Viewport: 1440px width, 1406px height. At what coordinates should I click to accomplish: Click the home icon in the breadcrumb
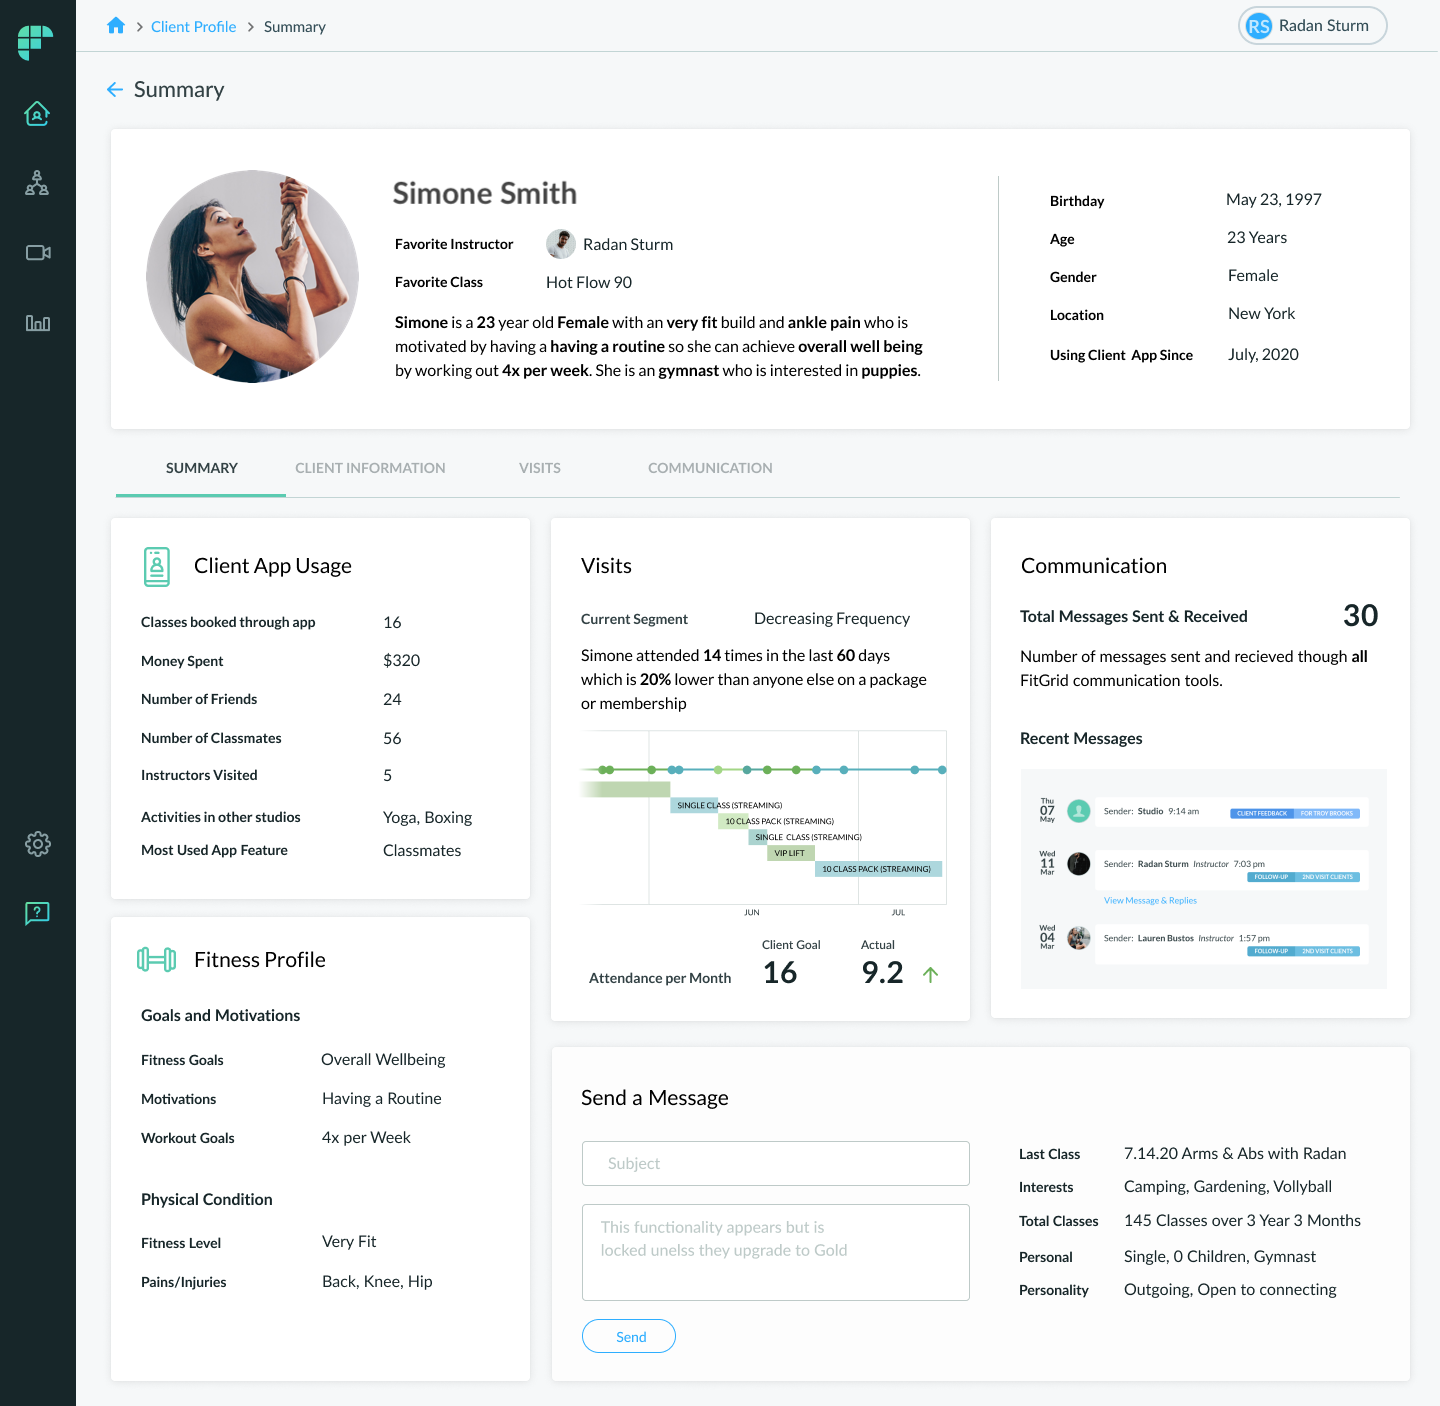tap(116, 25)
